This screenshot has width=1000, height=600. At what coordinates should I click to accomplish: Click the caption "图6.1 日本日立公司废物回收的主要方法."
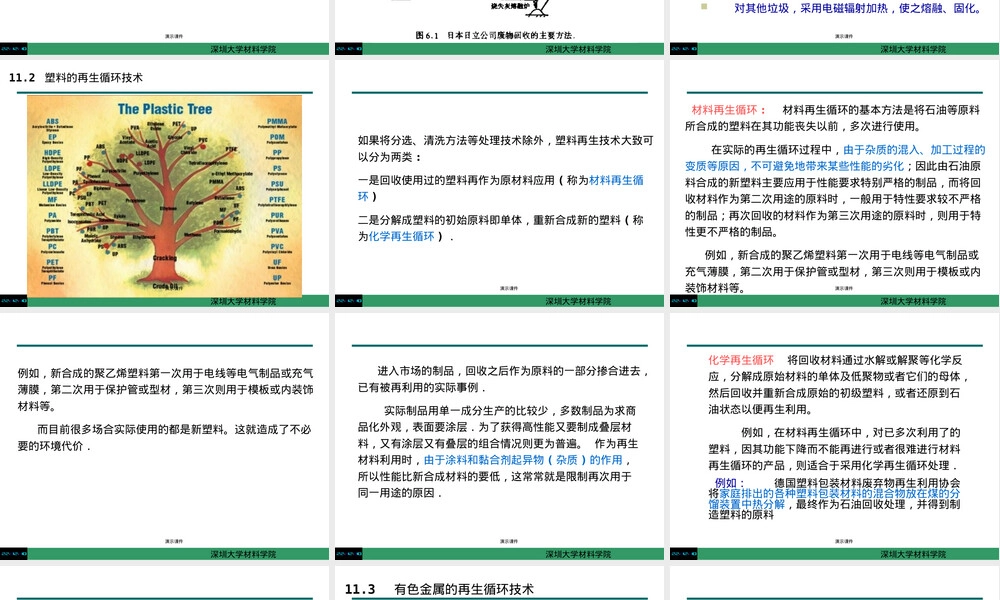[495, 35]
